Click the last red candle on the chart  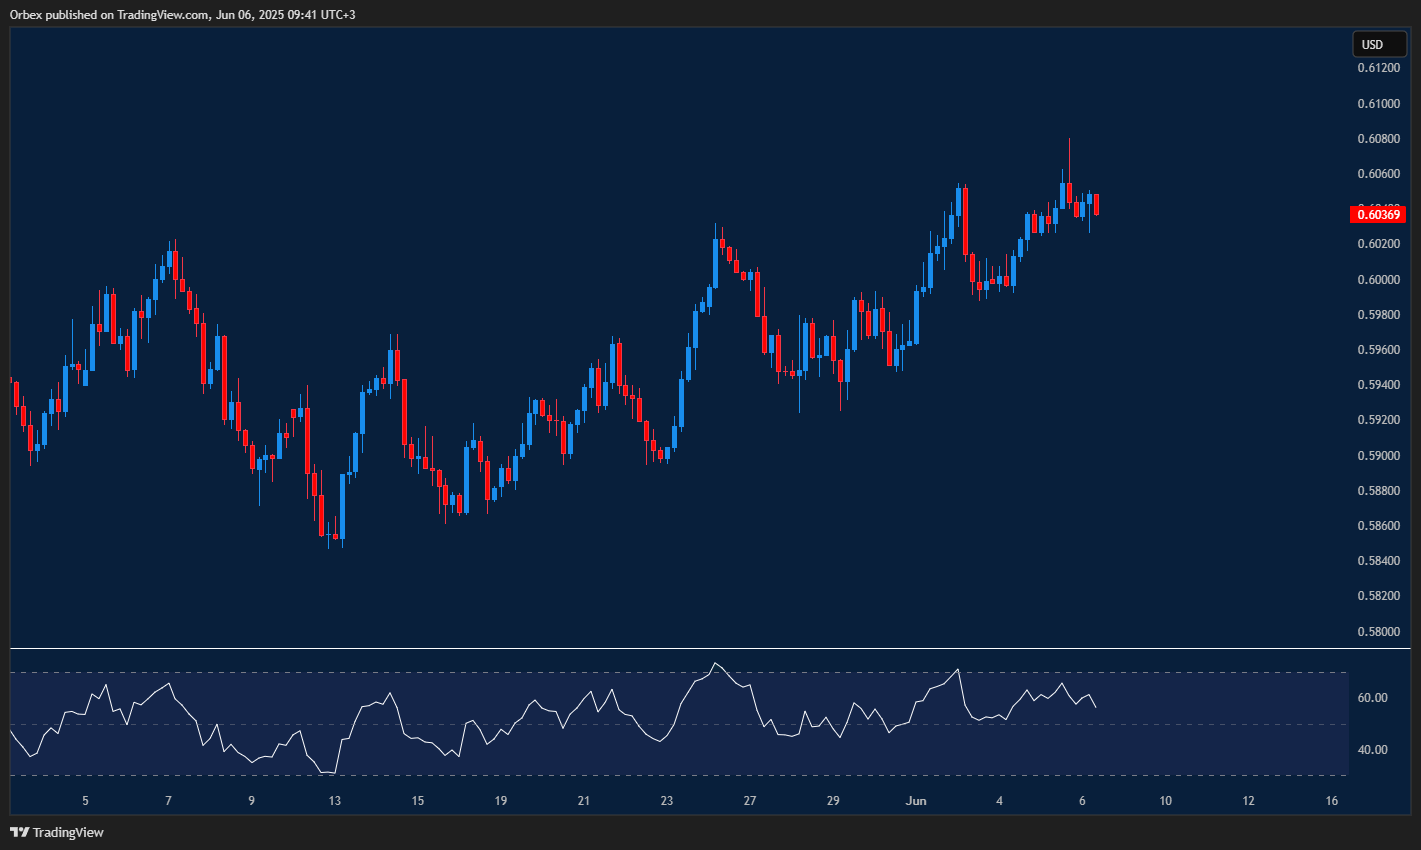(x=1097, y=204)
